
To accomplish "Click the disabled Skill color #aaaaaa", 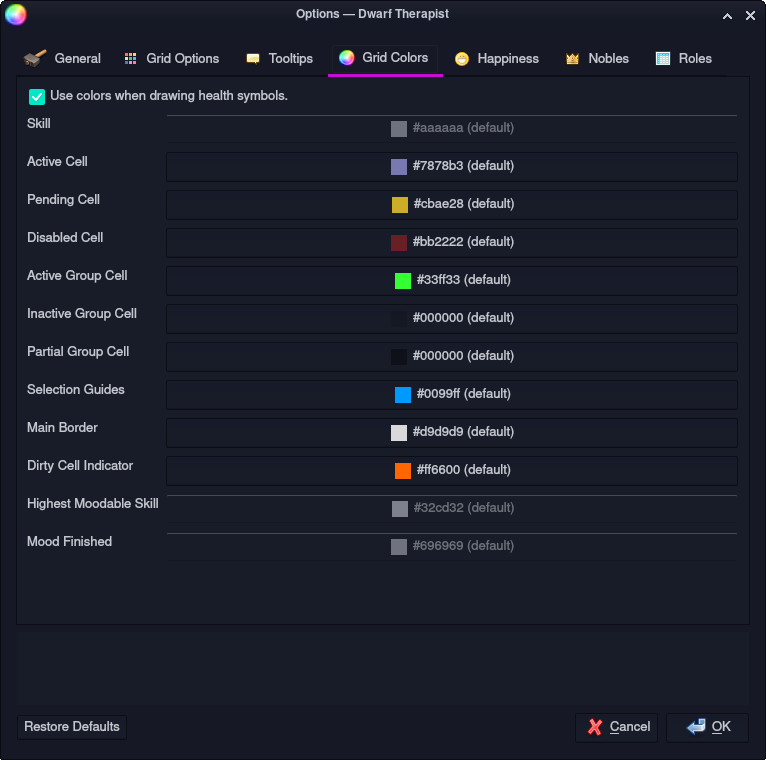I will 452,128.
